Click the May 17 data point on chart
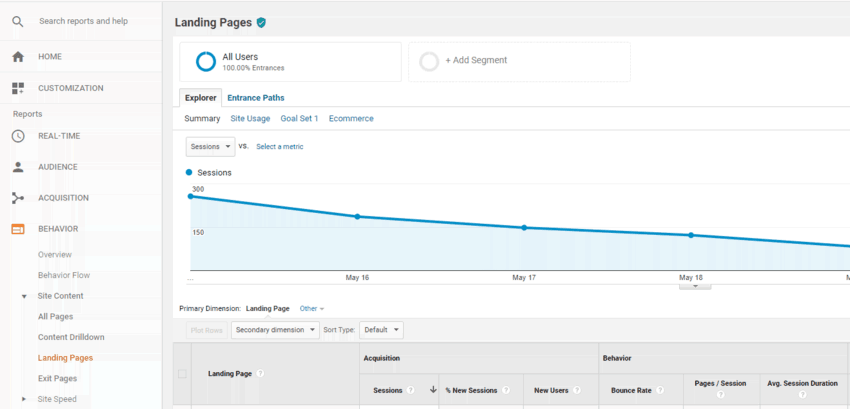Screen dimensions: 850x409 coord(524,228)
